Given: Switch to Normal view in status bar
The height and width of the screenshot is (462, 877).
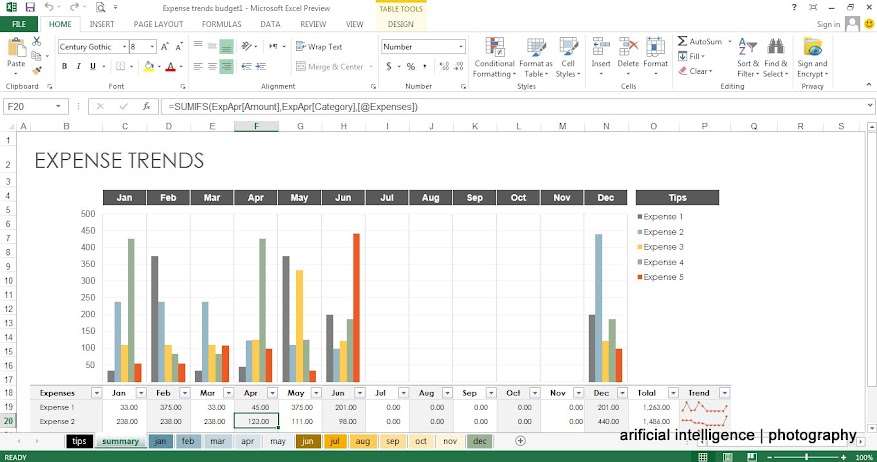Looking at the screenshot, I should (x=702, y=457).
